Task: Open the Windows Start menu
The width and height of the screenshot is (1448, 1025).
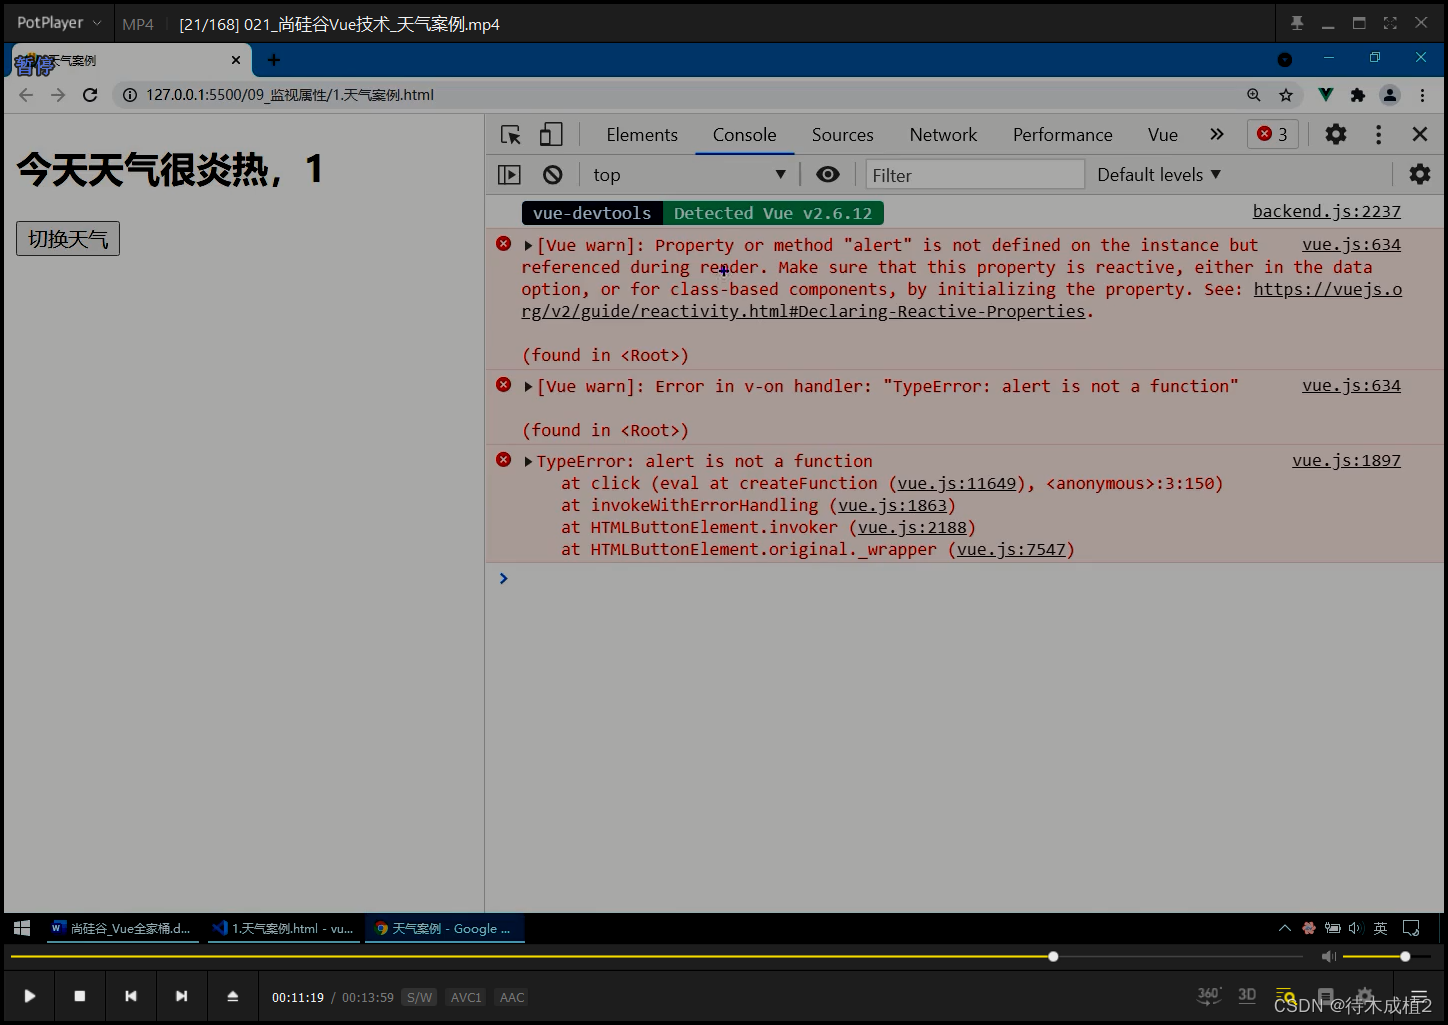Action: 22,928
